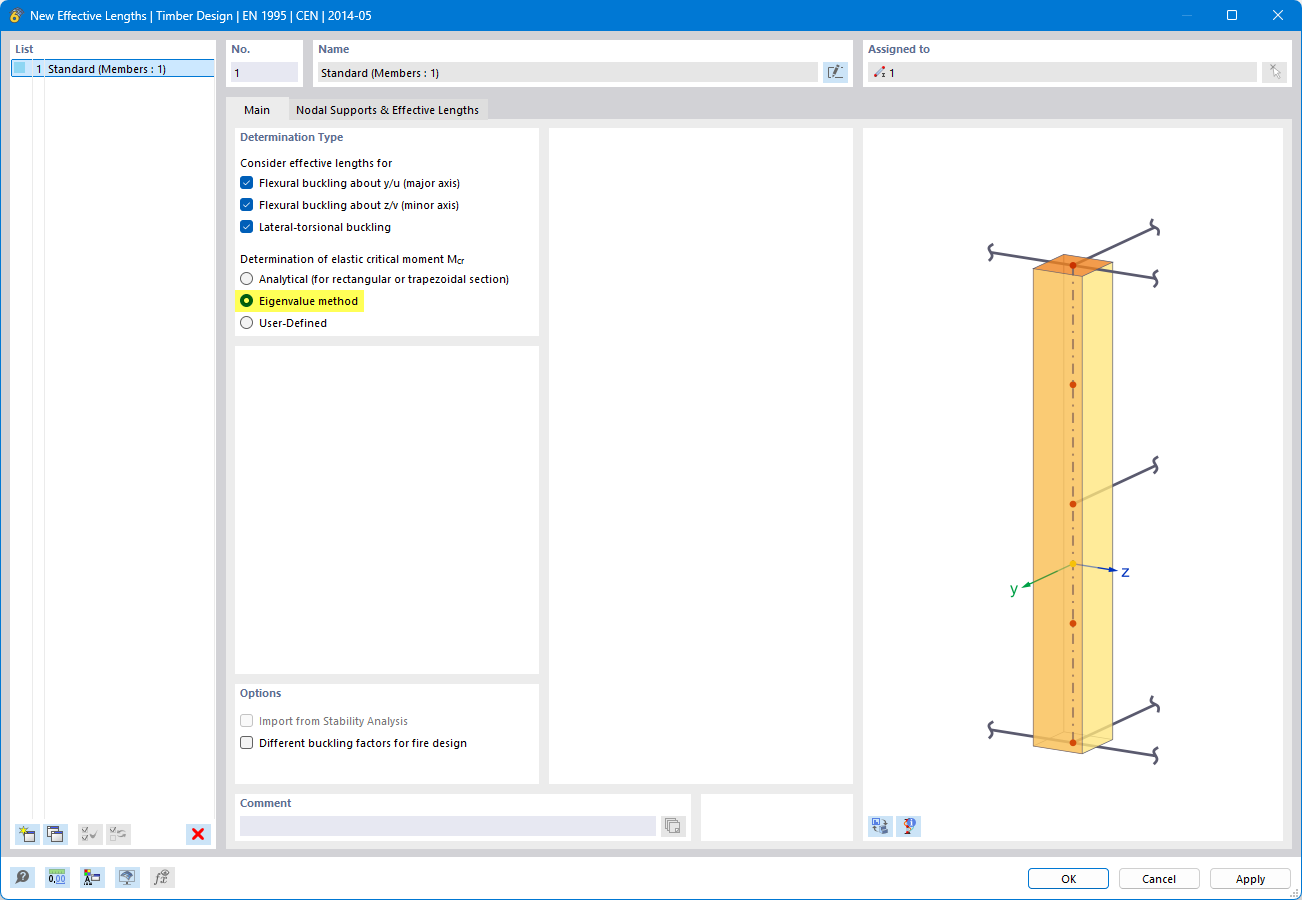Click the Options section heading
The width and height of the screenshot is (1302, 900).
tap(260, 693)
